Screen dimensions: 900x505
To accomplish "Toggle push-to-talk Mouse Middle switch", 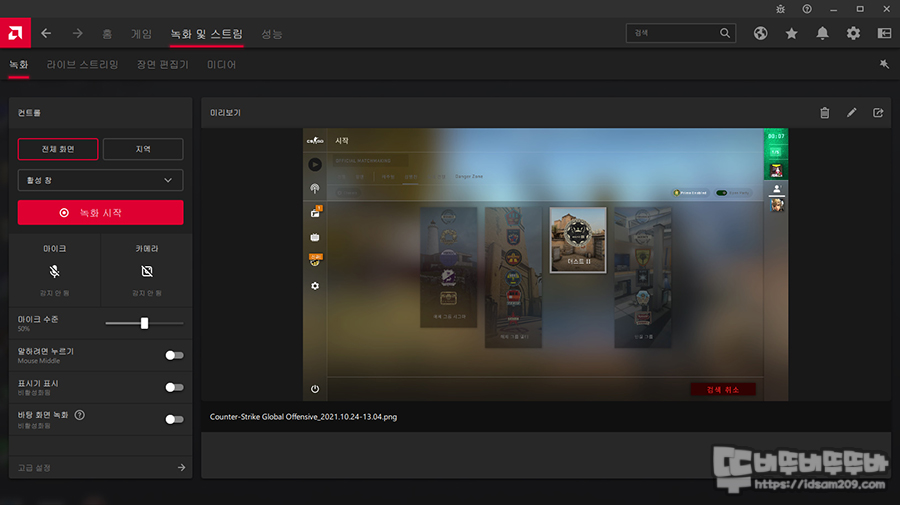I will [x=174, y=355].
